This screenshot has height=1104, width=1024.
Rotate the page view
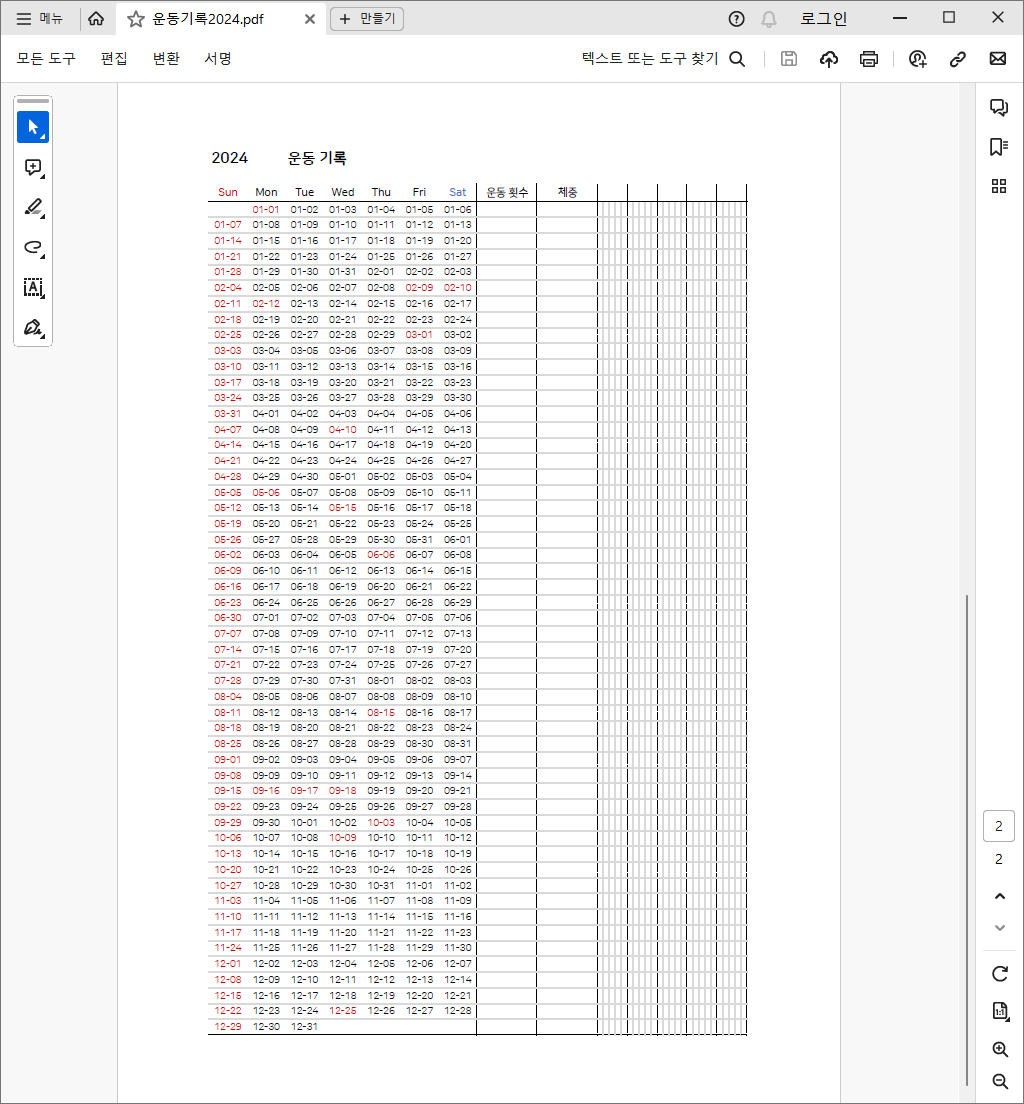pyautogui.click(x=999, y=973)
